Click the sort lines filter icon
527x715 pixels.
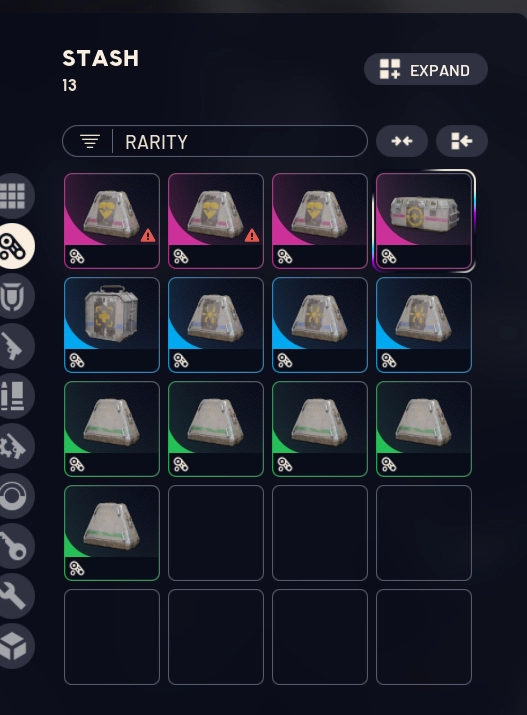90,141
